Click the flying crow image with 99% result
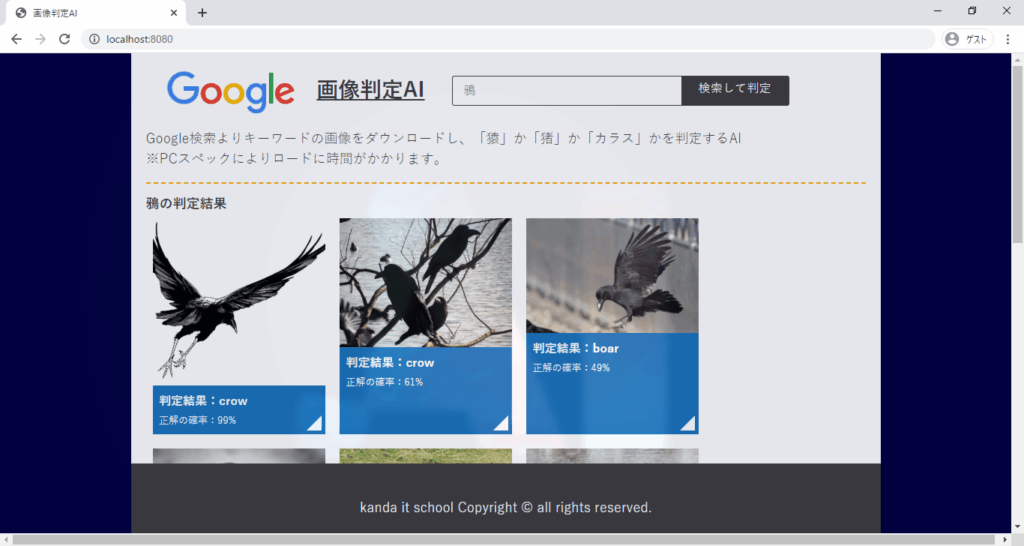Screen dimensions: 1024x546 tap(239, 300)
